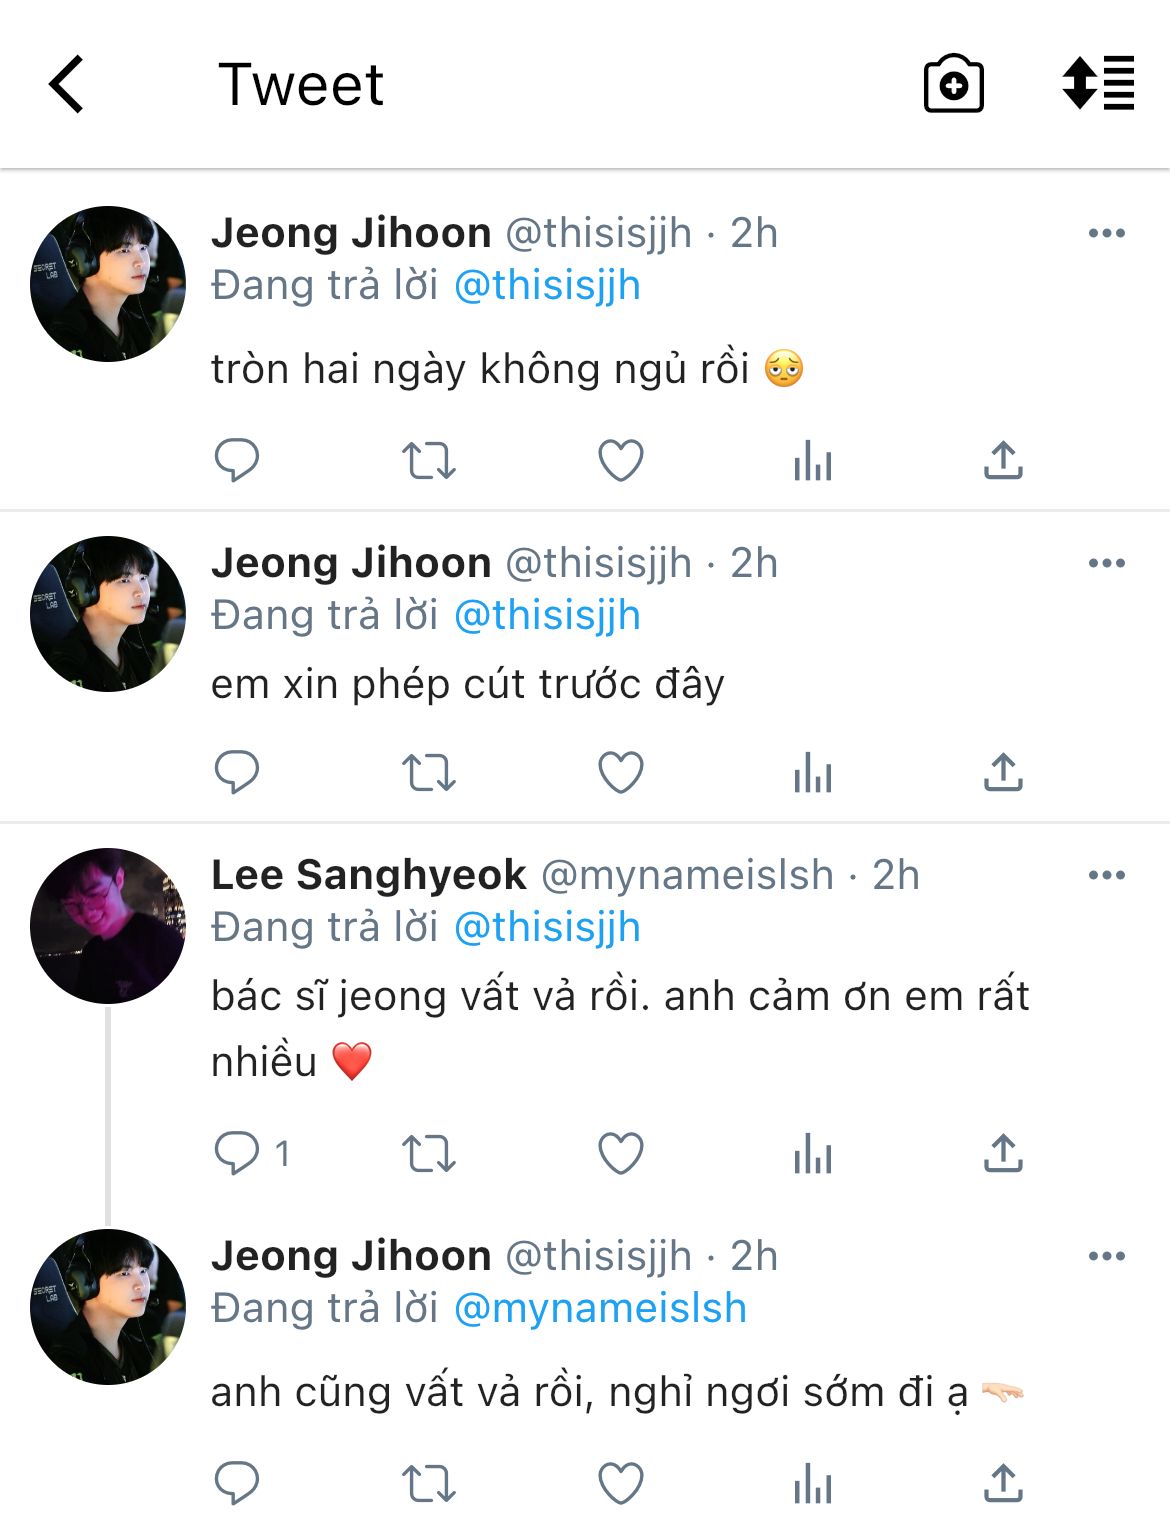Open replies on Lee Sanghyeok's tweet
The image size is (1170, 1528).
click(x=238, y=1153)
